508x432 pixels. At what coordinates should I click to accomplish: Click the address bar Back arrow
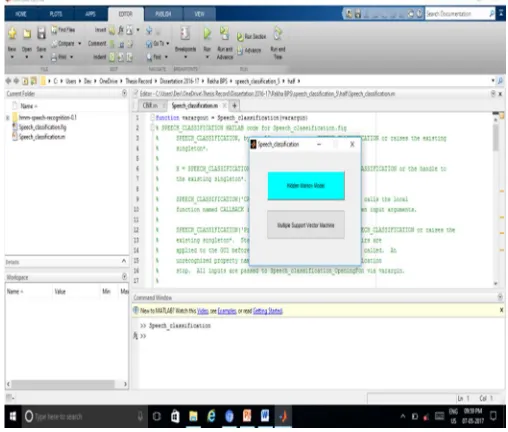[8, 81]
